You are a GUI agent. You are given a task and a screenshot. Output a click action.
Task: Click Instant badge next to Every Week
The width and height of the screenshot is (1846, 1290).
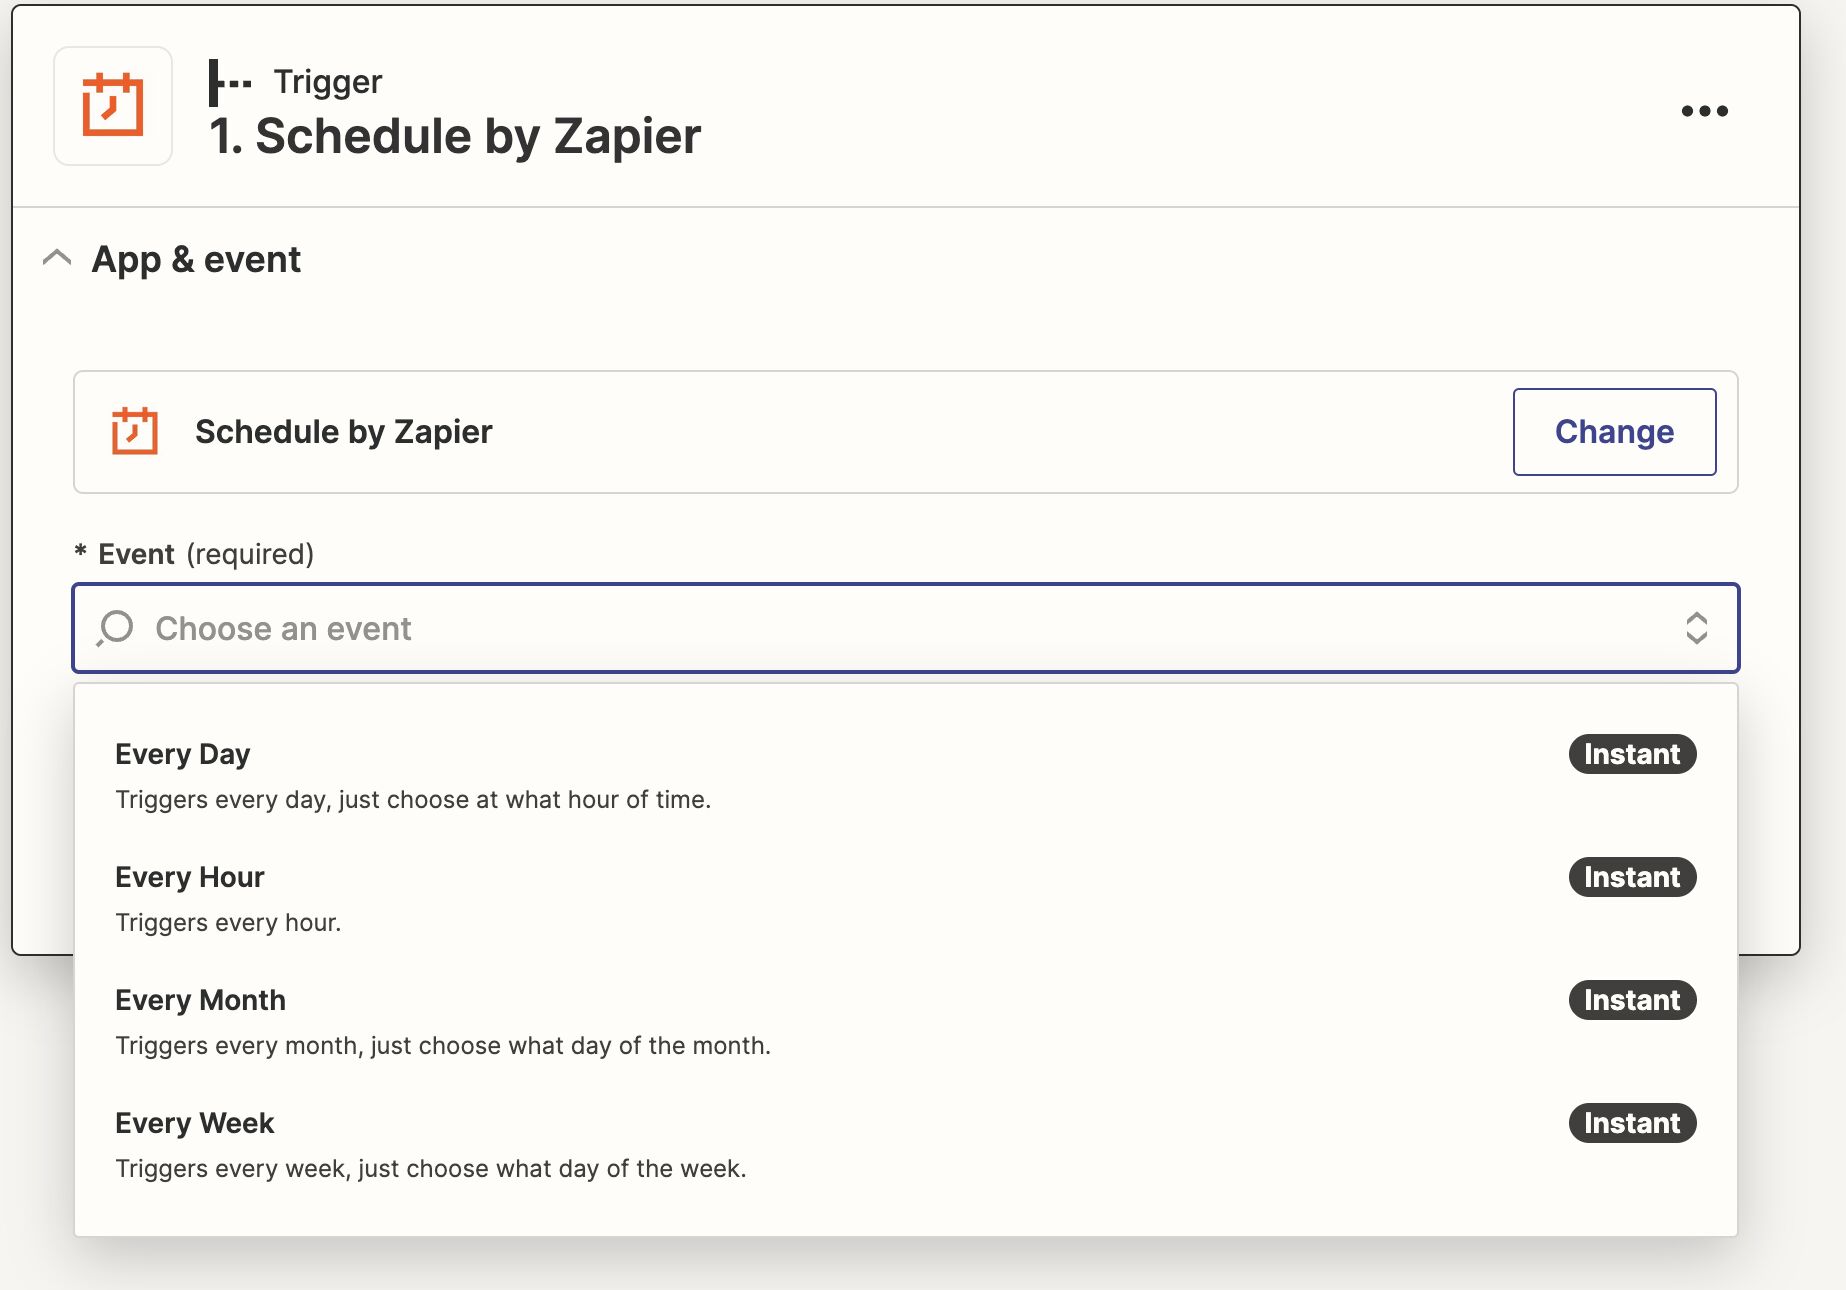pos(1632,1123)
